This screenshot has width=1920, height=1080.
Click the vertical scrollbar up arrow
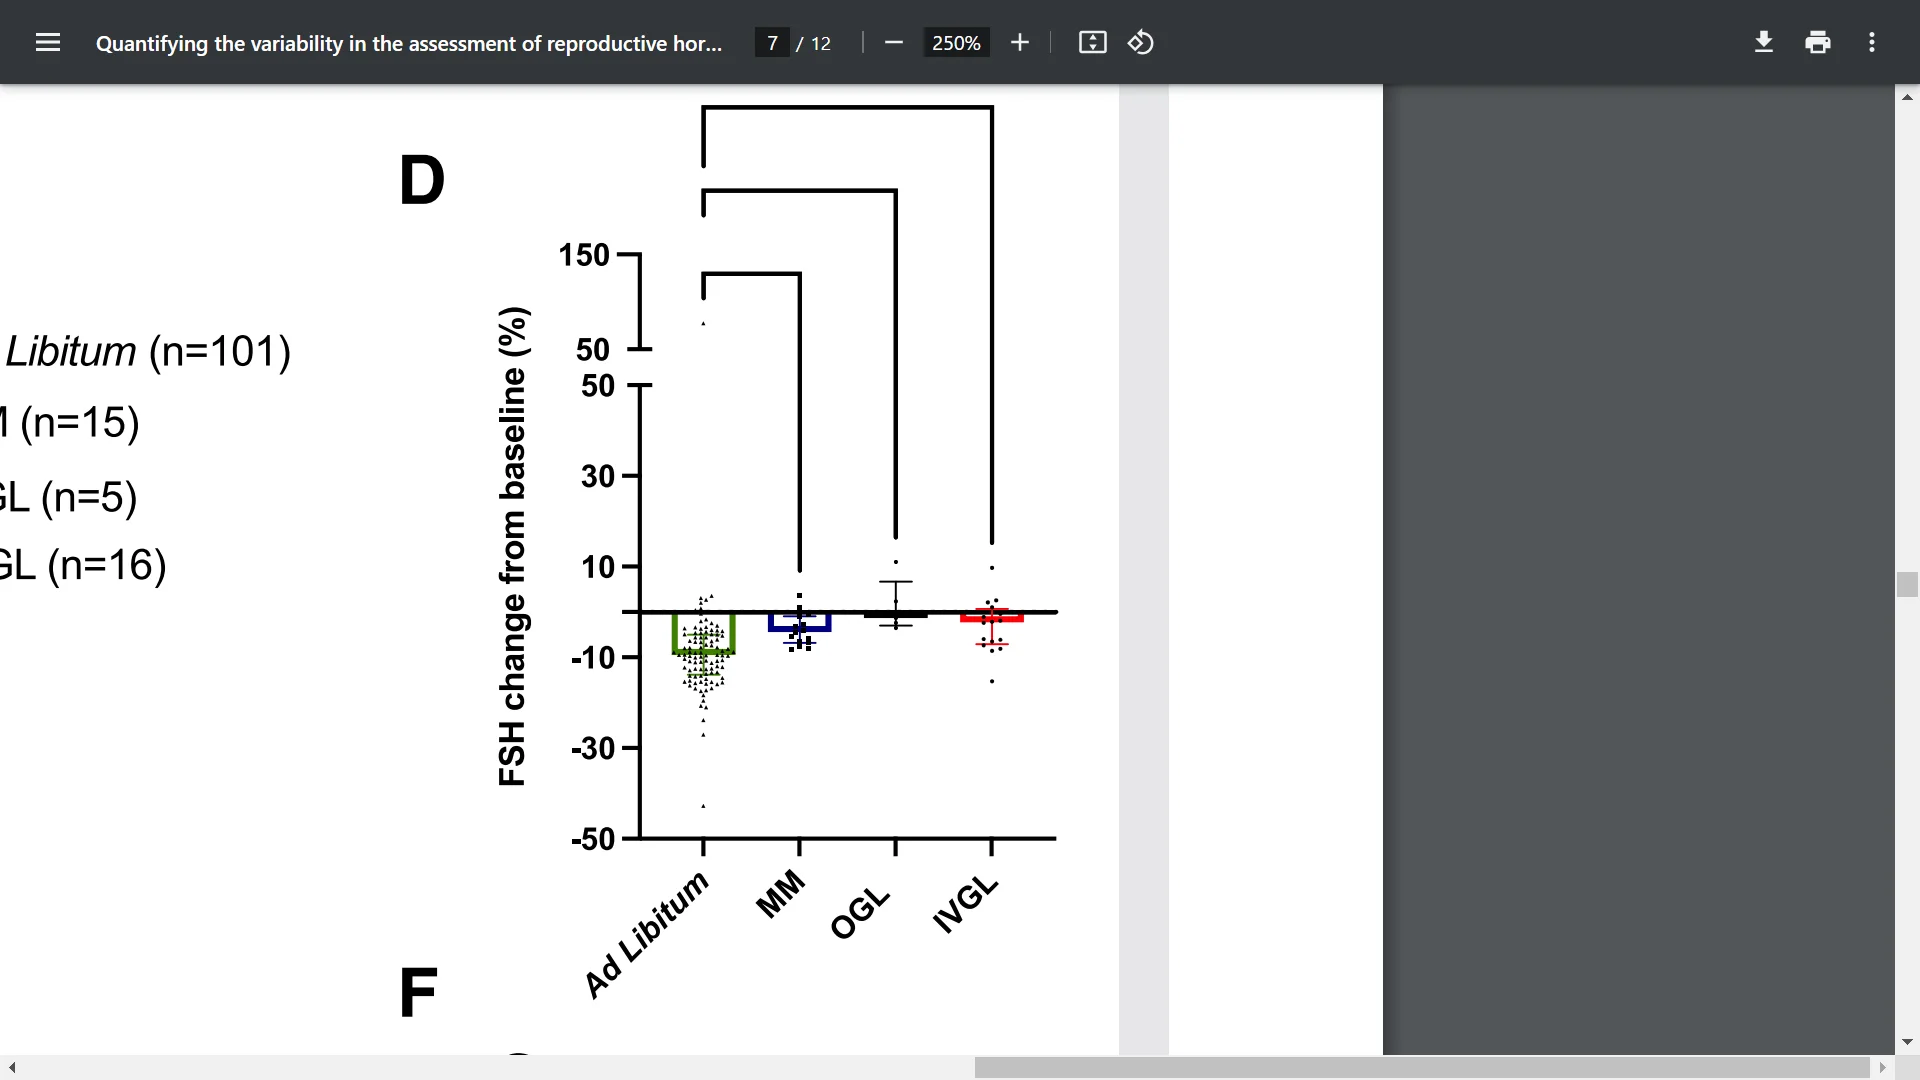[x=1907, y=97]
